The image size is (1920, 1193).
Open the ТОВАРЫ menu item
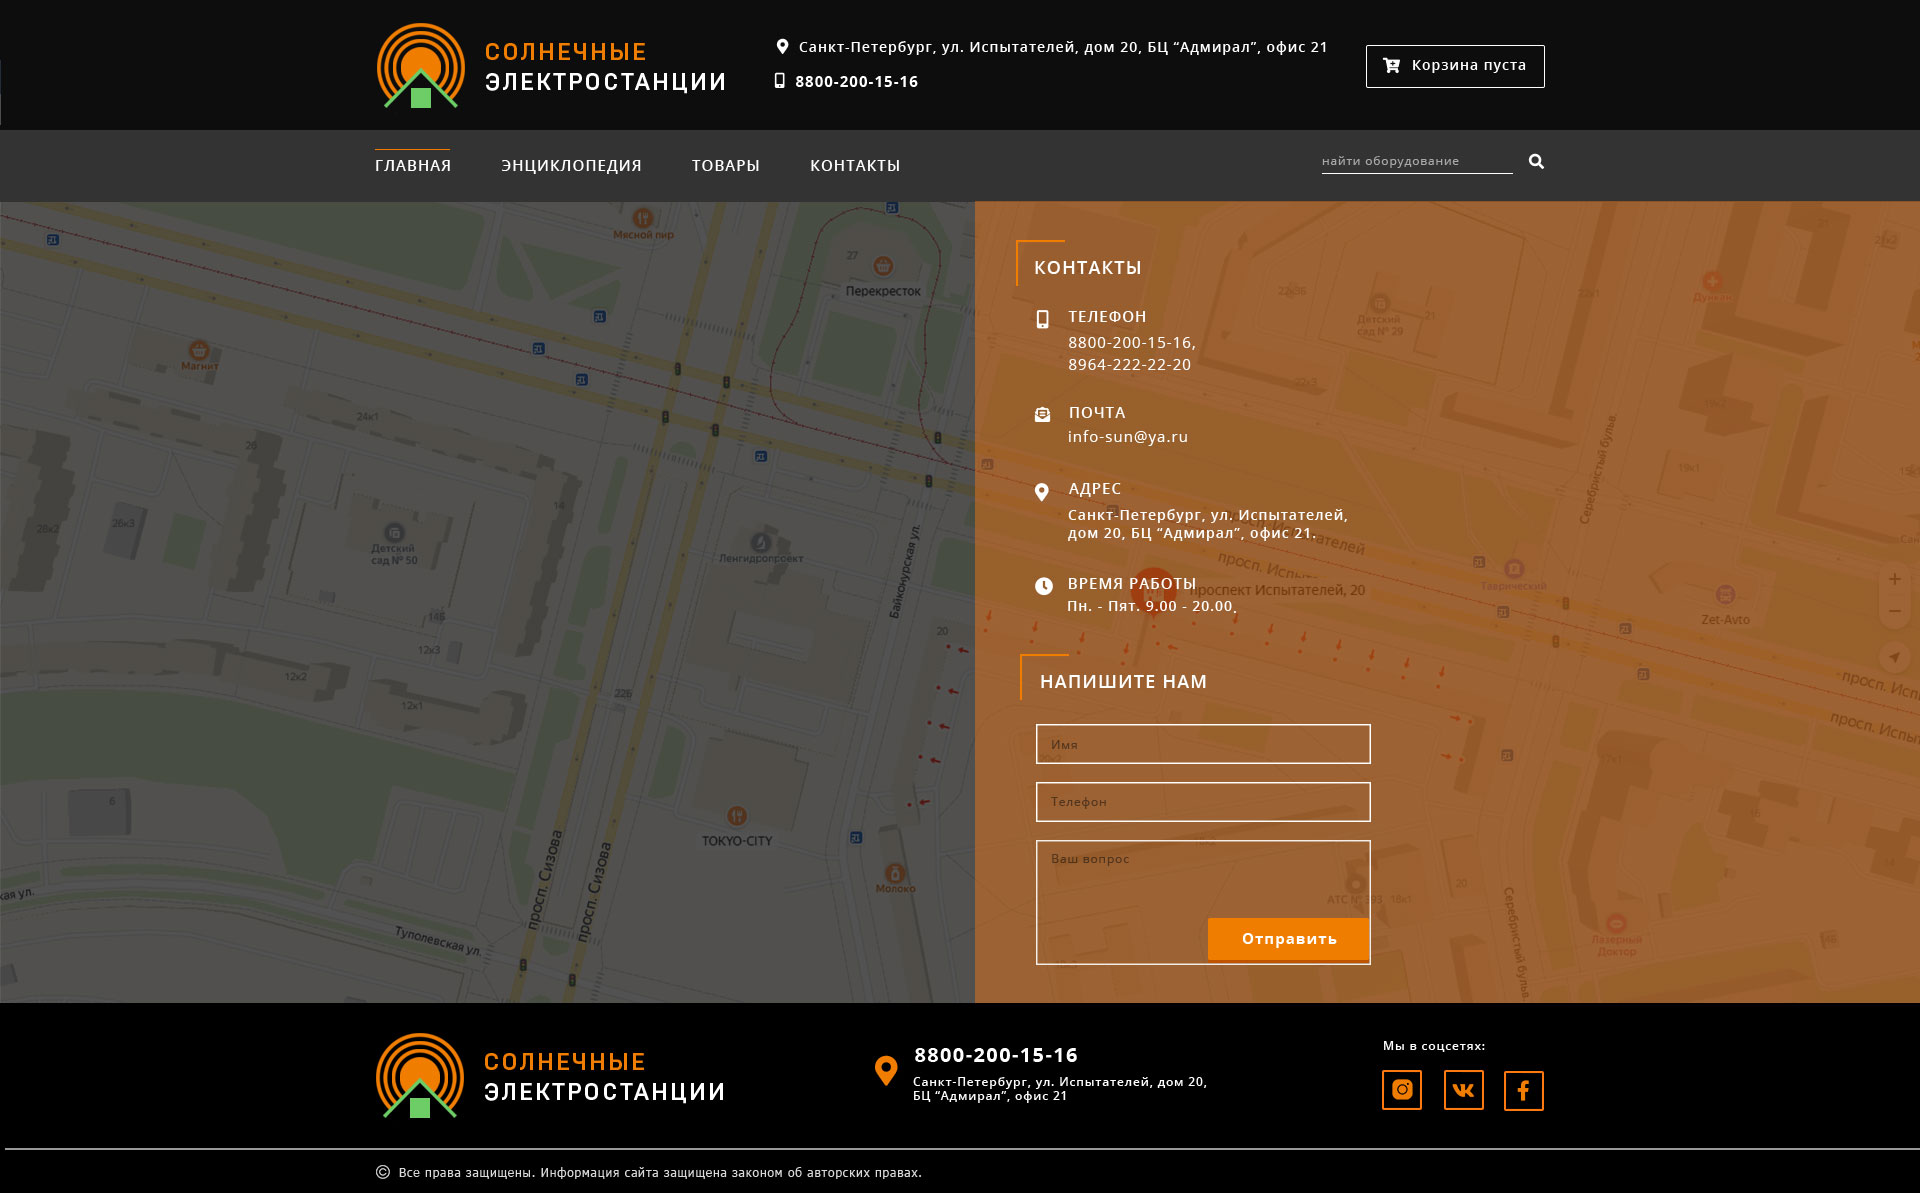725,165
